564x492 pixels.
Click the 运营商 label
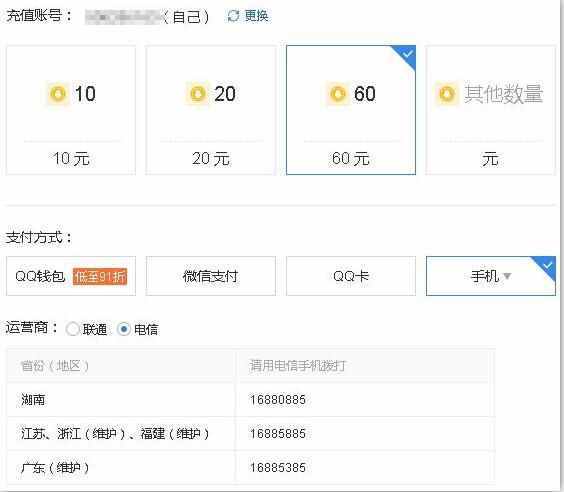pos(32,328)
